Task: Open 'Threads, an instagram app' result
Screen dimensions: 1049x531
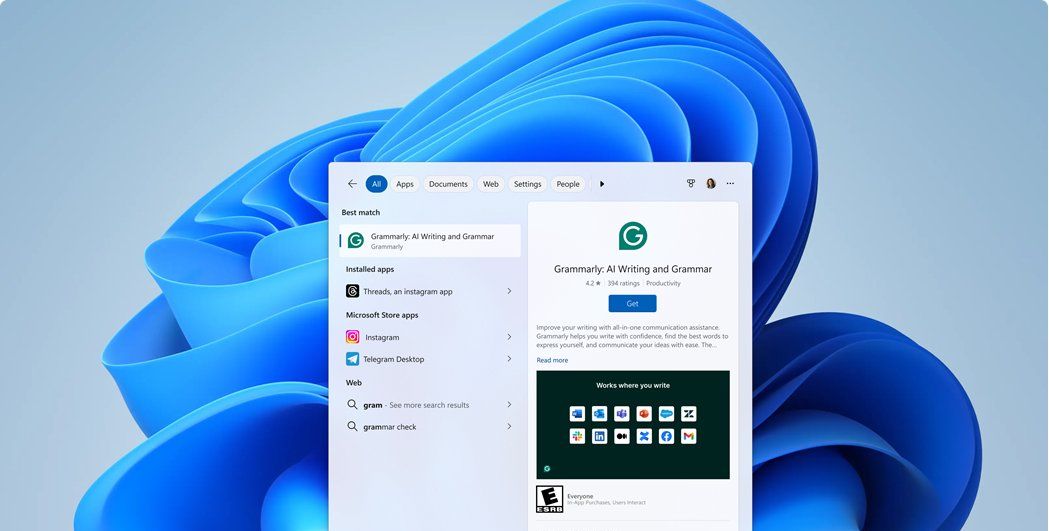Action: tap(430, 291)
